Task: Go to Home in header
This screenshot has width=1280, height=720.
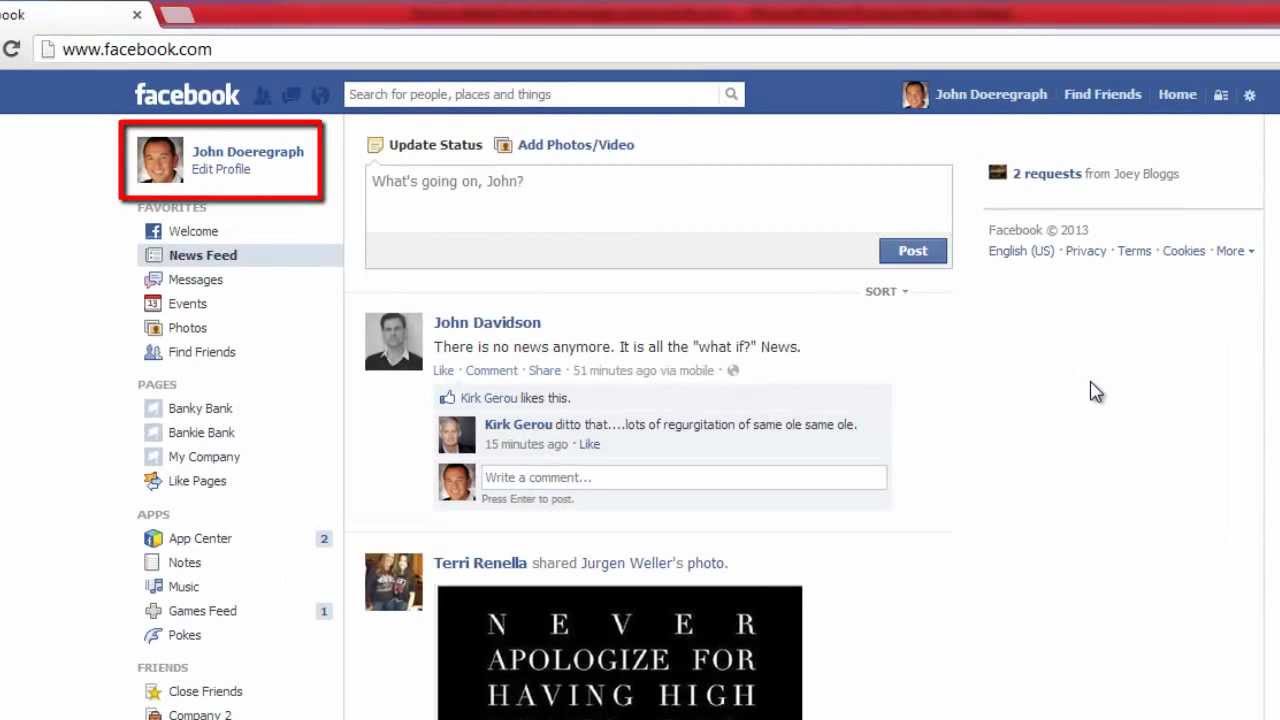Action: 1177,94
